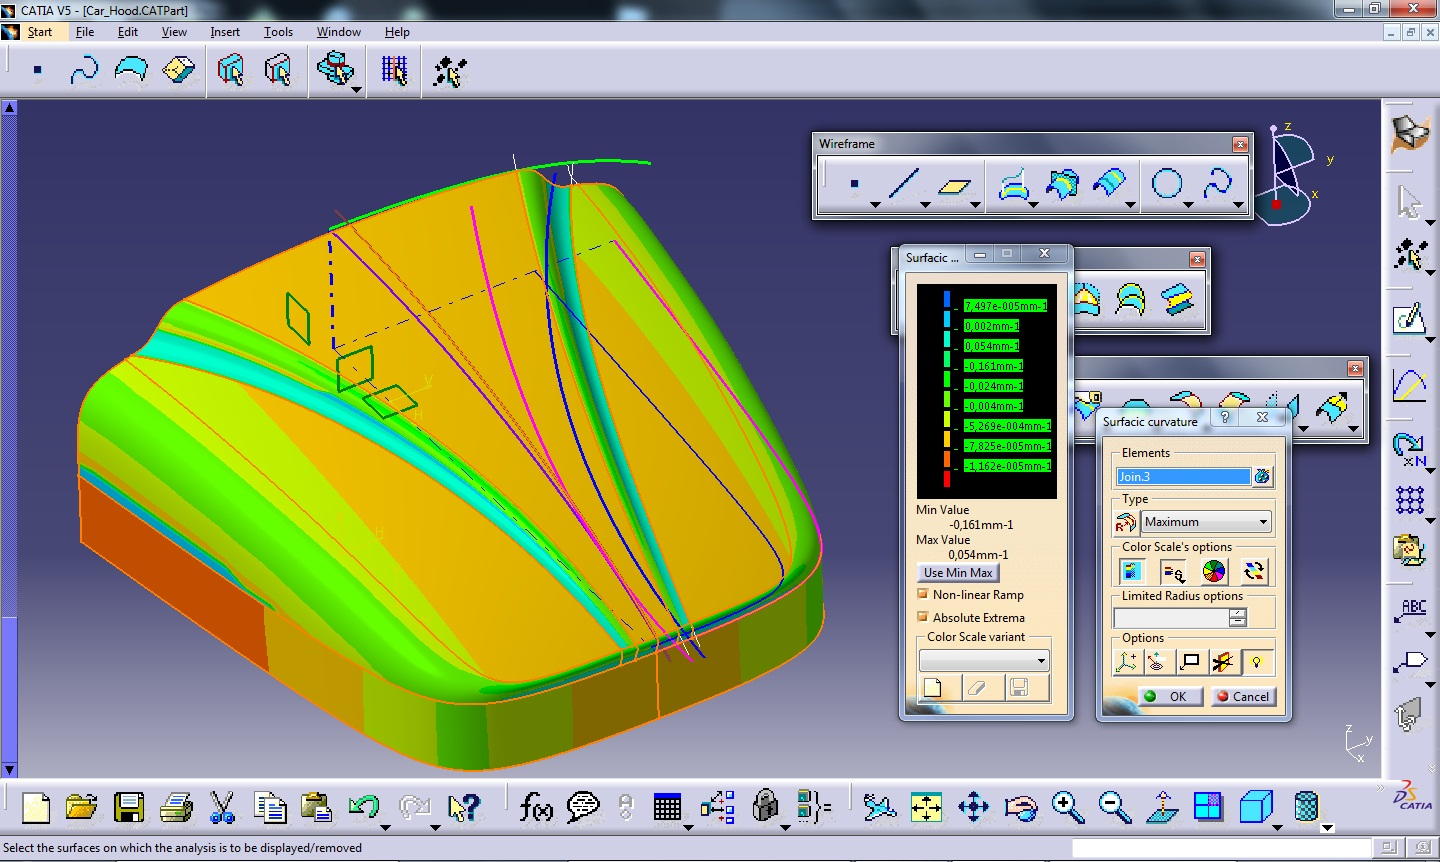Toggle the light bulb option in Options

click(1256, 662)
